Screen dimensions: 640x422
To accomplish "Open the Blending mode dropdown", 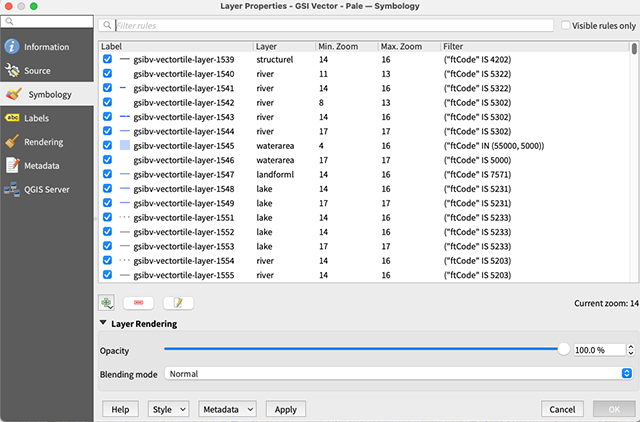I will (x=399, y=373).
